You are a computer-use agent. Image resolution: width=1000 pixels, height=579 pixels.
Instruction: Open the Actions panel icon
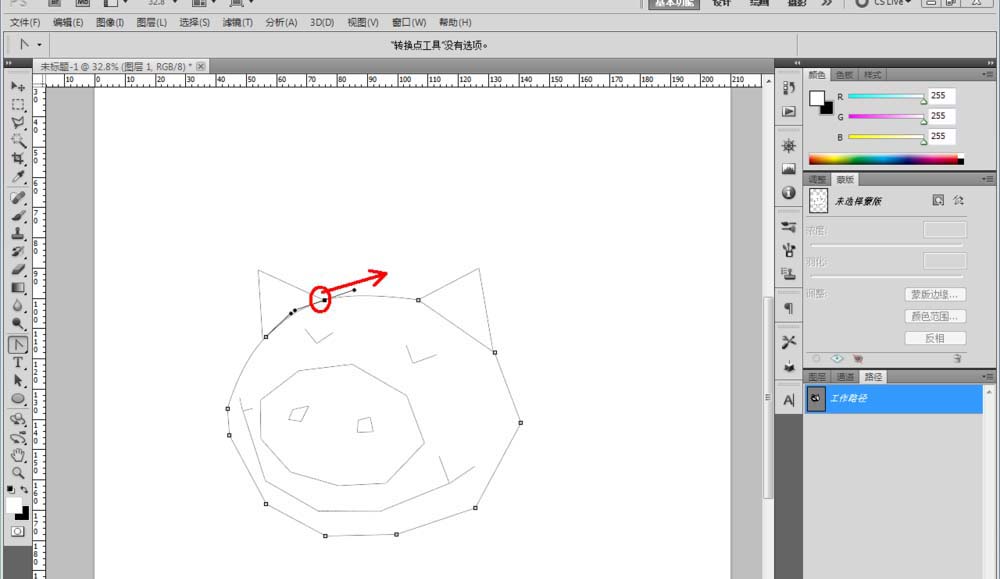pos(789,112)
